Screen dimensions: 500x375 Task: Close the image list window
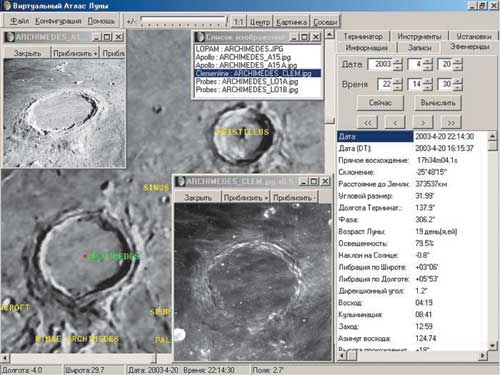click(316, 37)
